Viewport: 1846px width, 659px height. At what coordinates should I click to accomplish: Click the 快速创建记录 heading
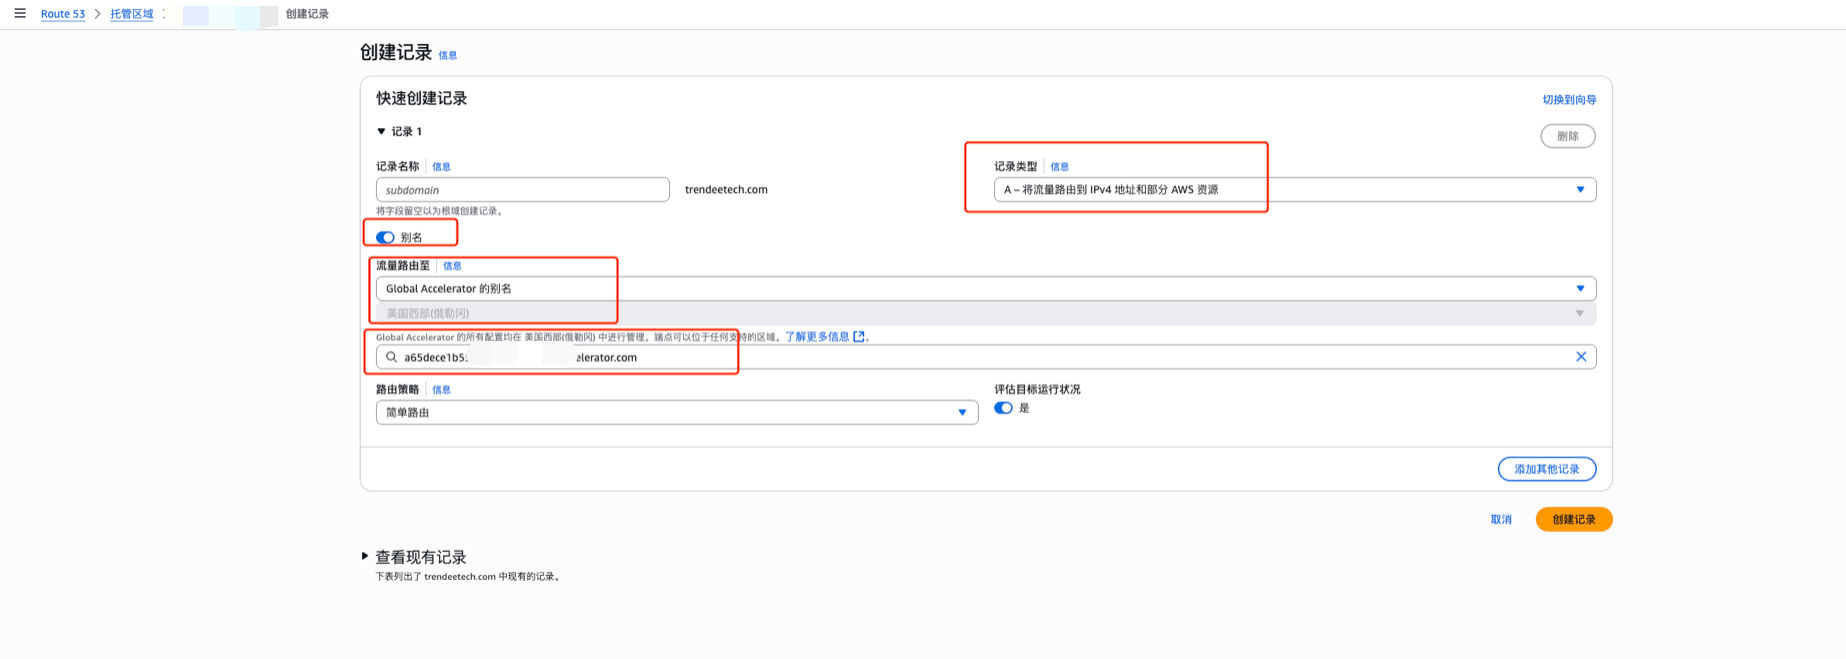click(x=422, y=98)
